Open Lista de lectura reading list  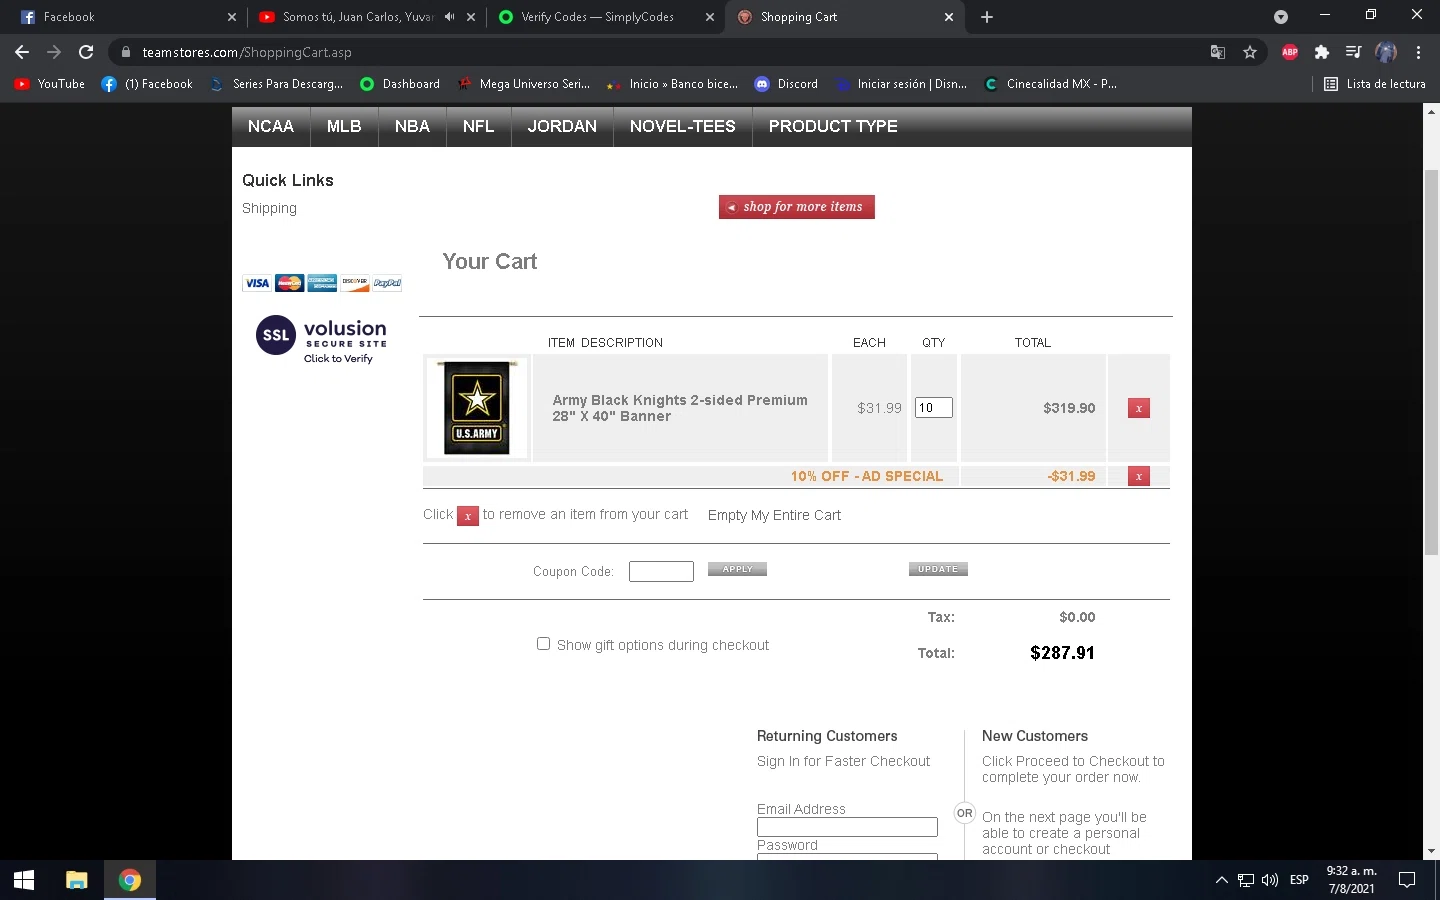click(1375, 84)
